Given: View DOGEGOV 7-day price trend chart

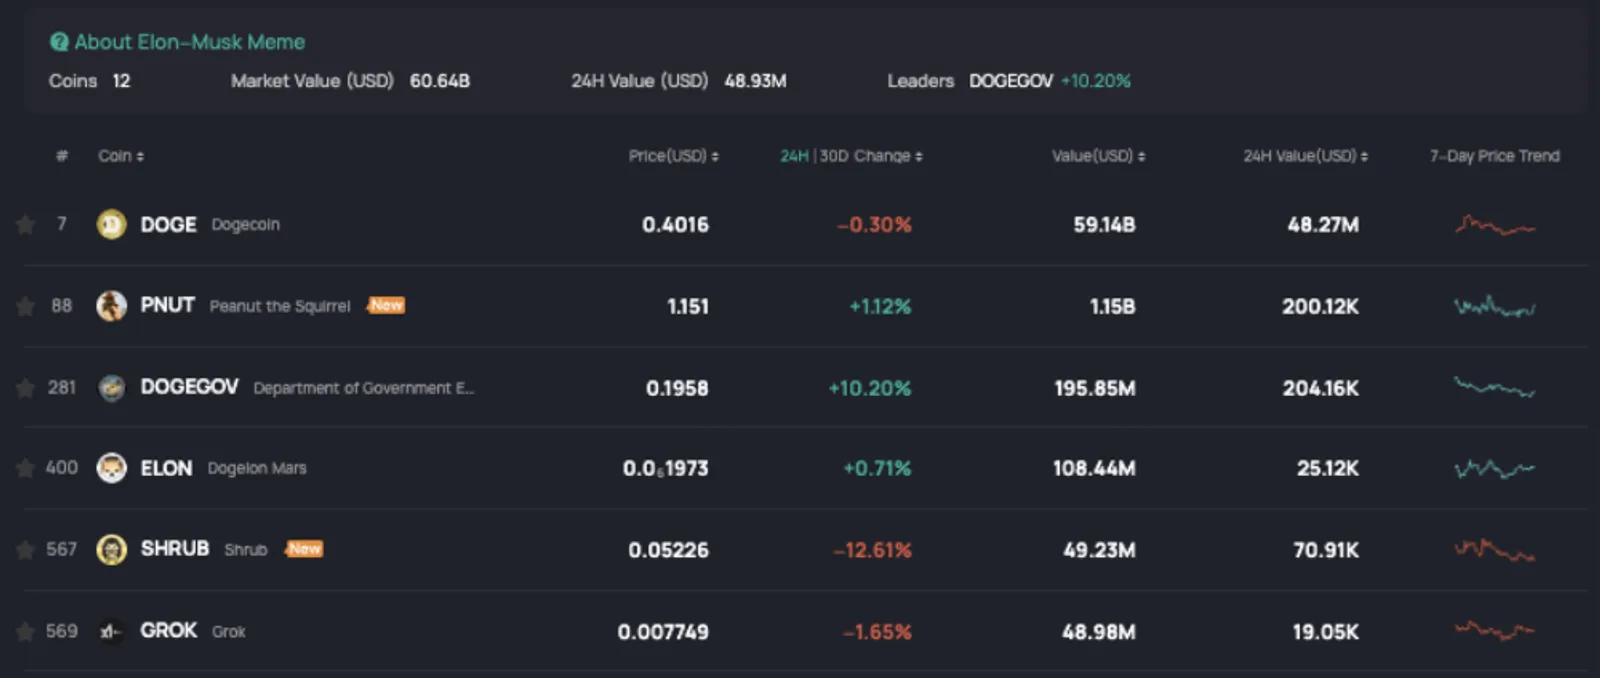Looking at the screenshot, I should point(1495,387).
